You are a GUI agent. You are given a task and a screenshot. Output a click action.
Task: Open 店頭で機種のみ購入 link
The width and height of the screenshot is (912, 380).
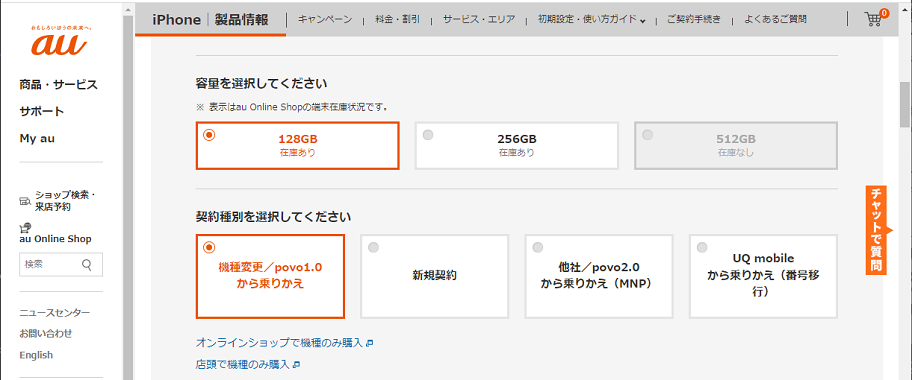pos(248,365)
